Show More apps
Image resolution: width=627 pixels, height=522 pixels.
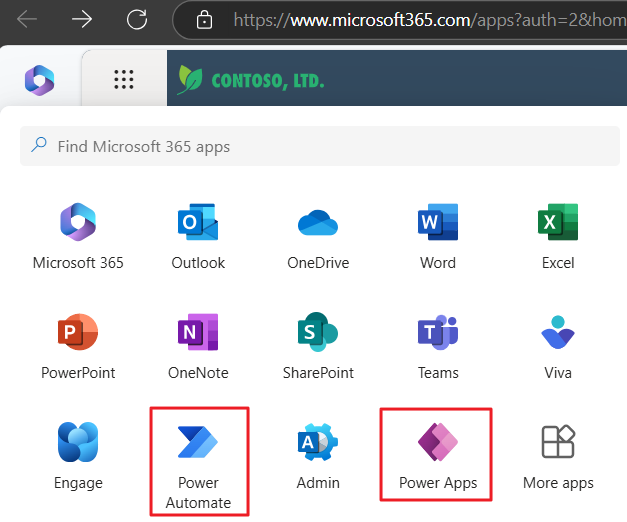[x=558, y=456]
